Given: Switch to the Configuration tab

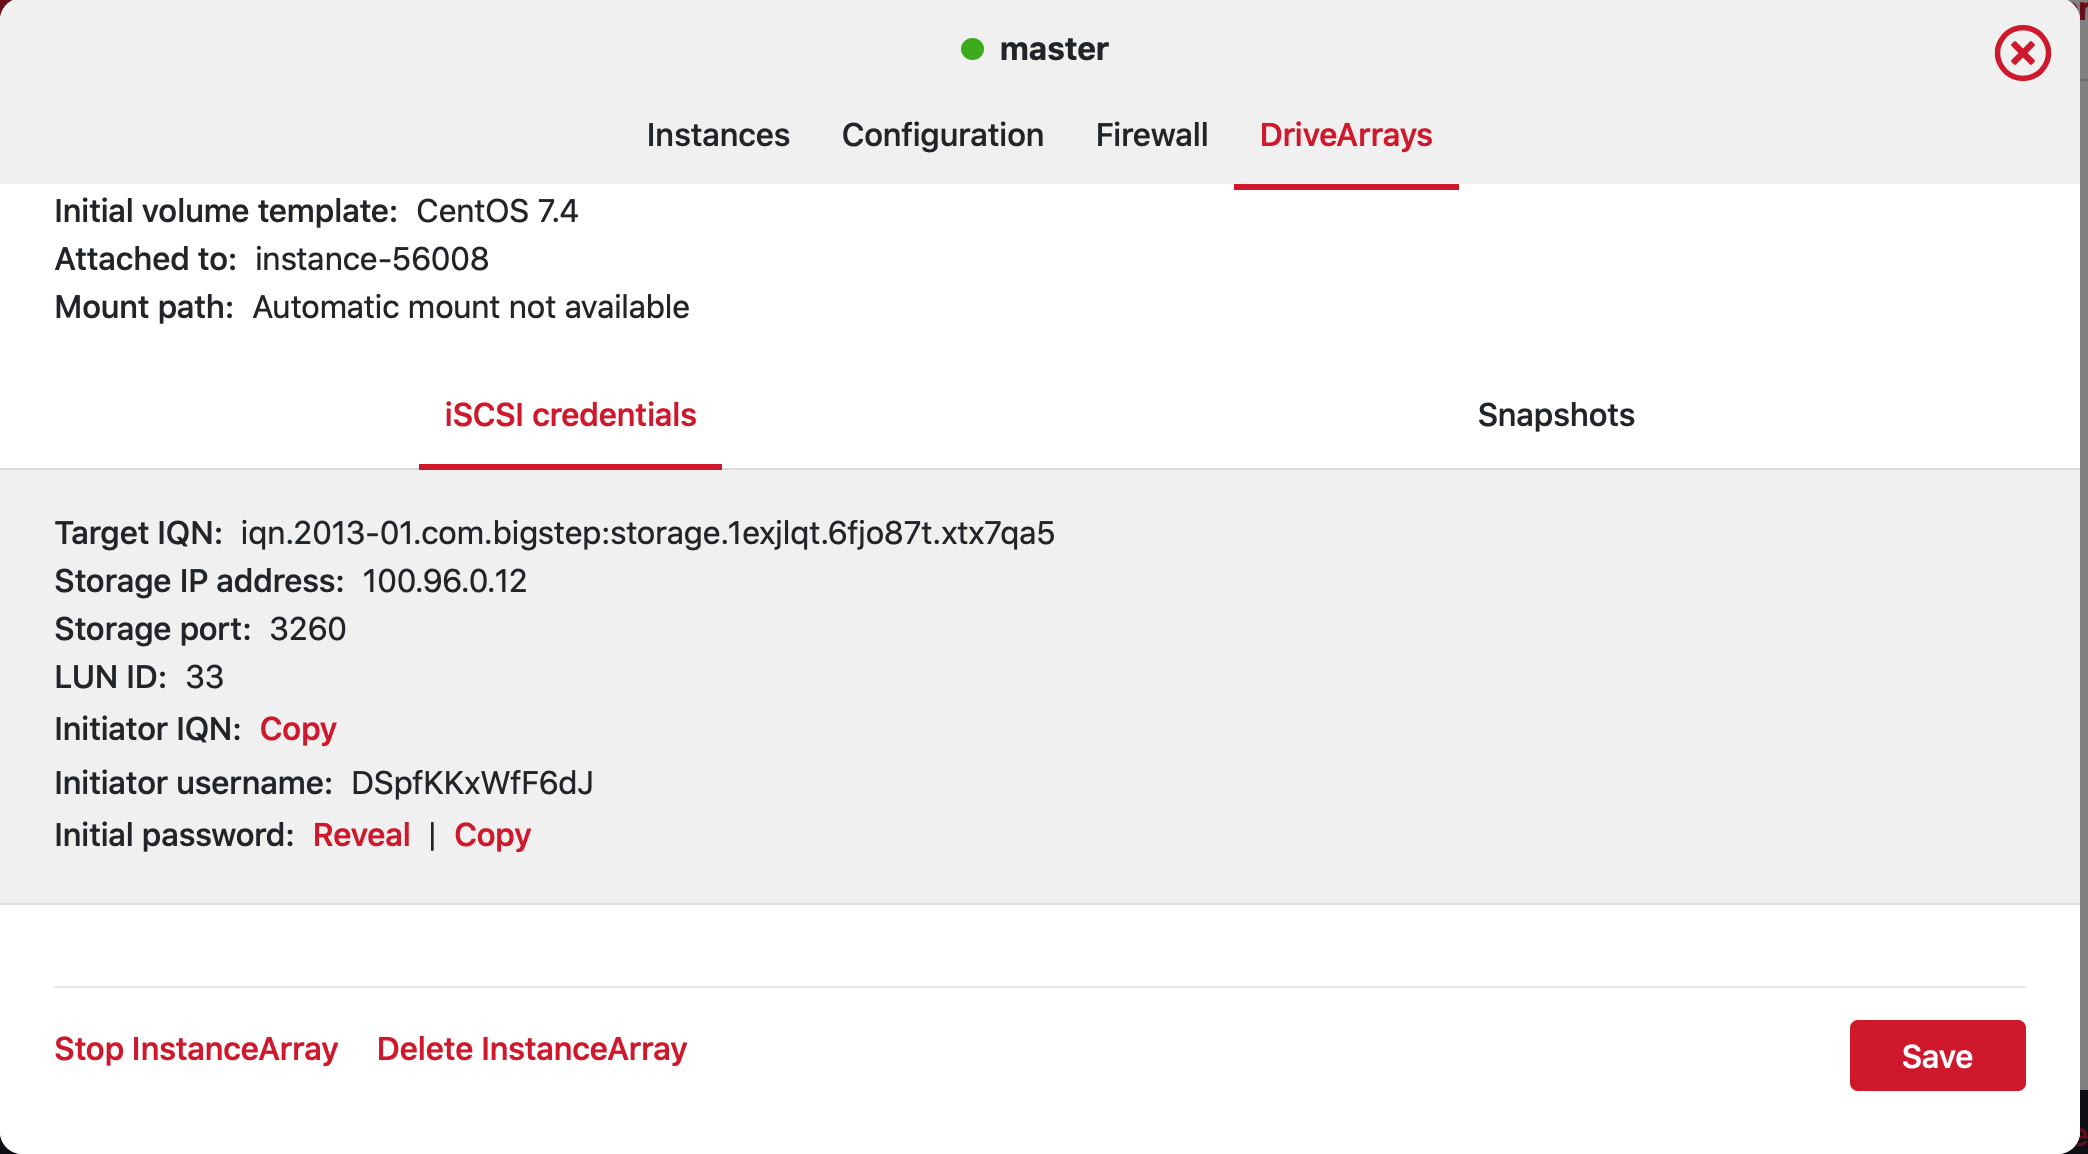Looking at the screenshot, I should tap(942, 135).
